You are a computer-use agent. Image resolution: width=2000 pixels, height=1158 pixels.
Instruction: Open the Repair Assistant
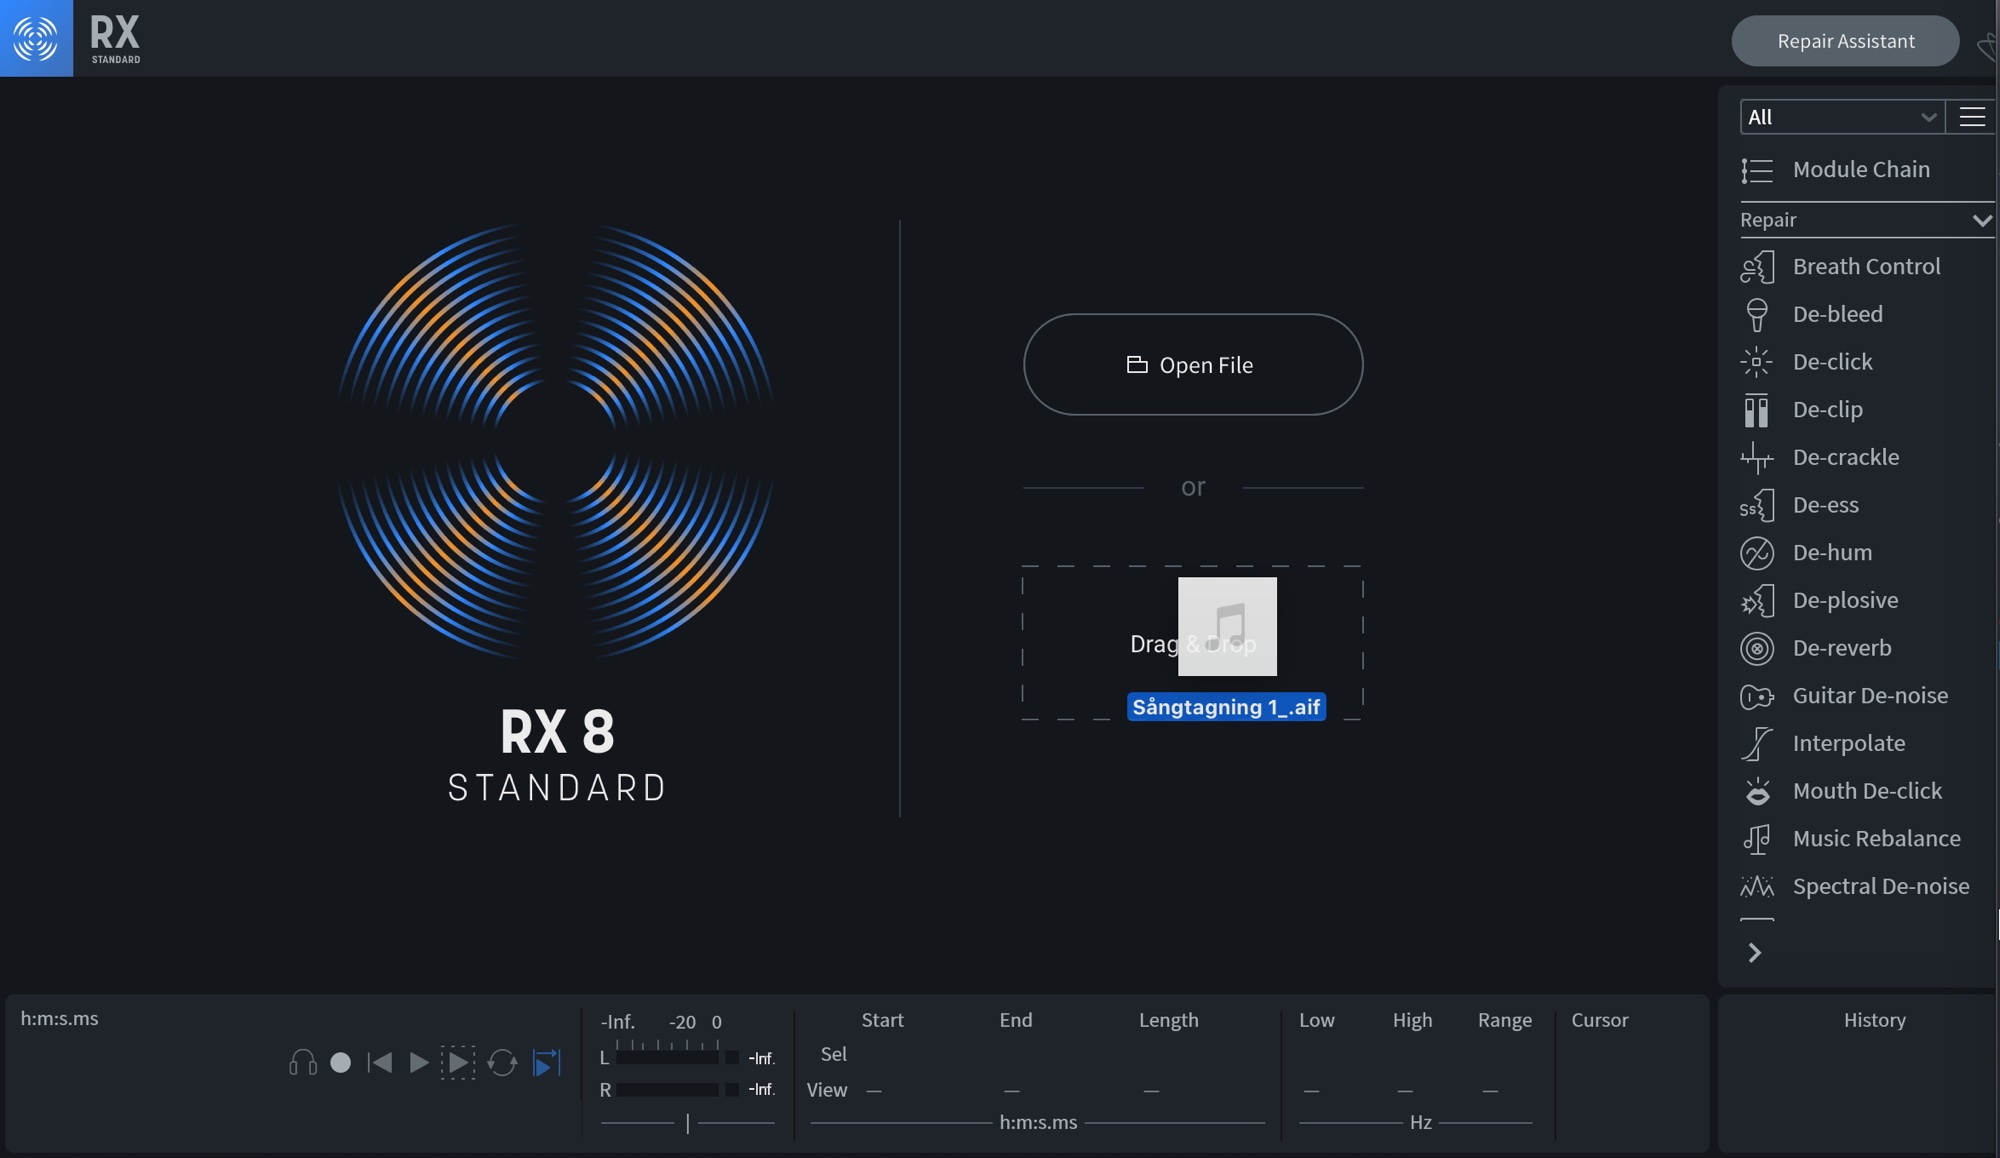[x=1845, y=41]
